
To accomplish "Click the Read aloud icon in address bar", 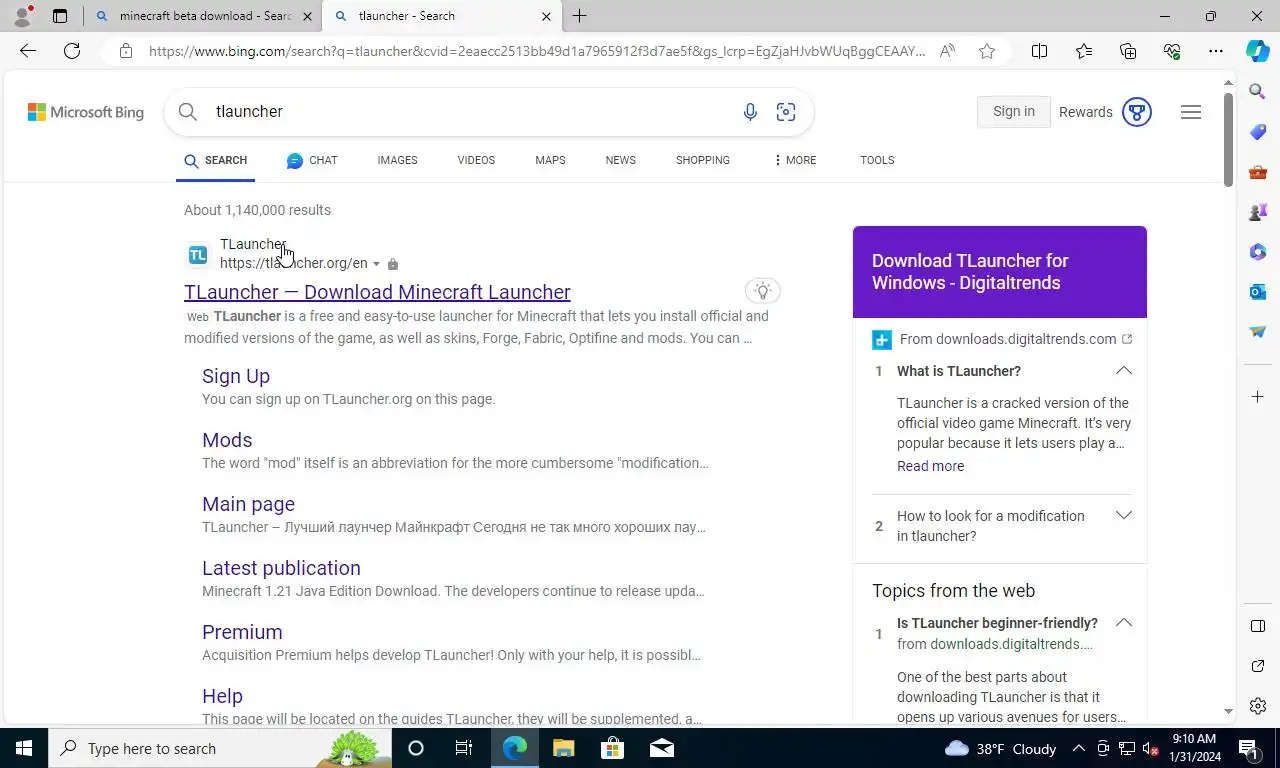I will (947, 51).
